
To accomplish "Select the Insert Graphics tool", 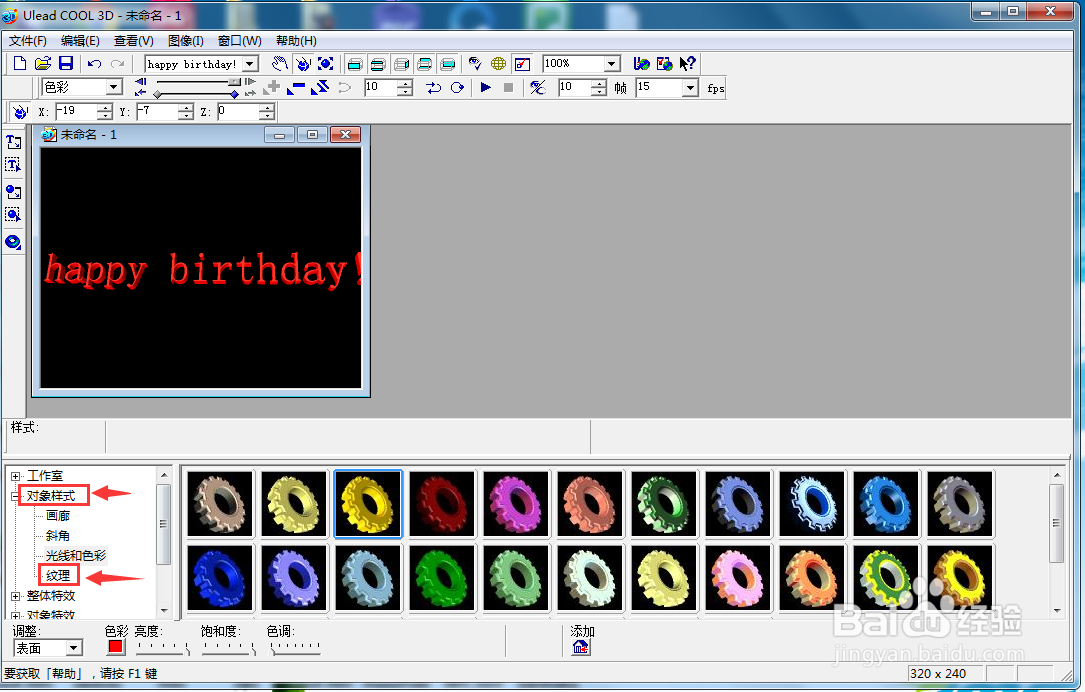I will click(13, 192).
